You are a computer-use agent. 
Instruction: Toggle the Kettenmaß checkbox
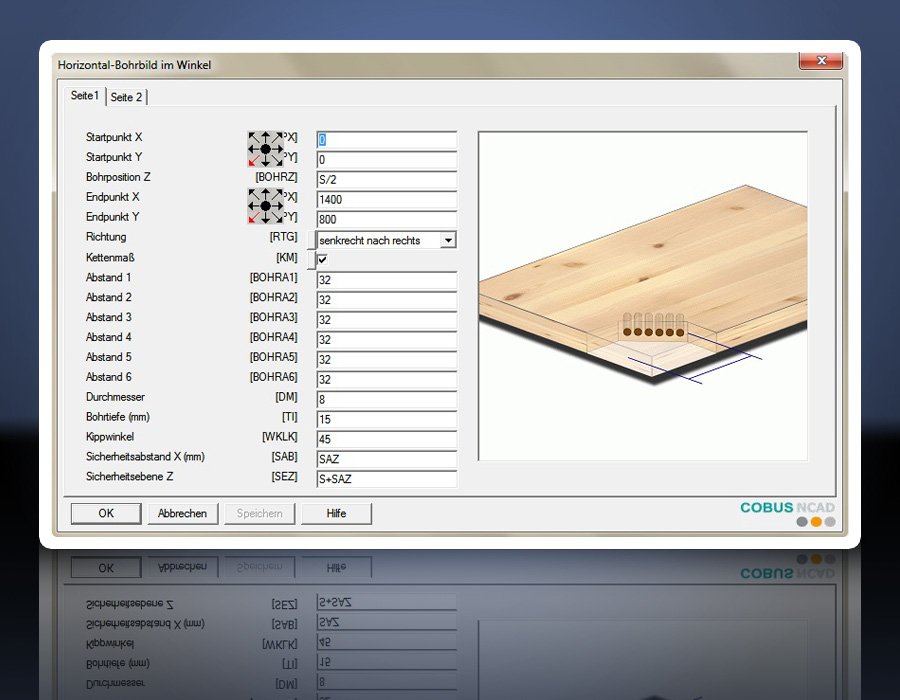(323, 259)
